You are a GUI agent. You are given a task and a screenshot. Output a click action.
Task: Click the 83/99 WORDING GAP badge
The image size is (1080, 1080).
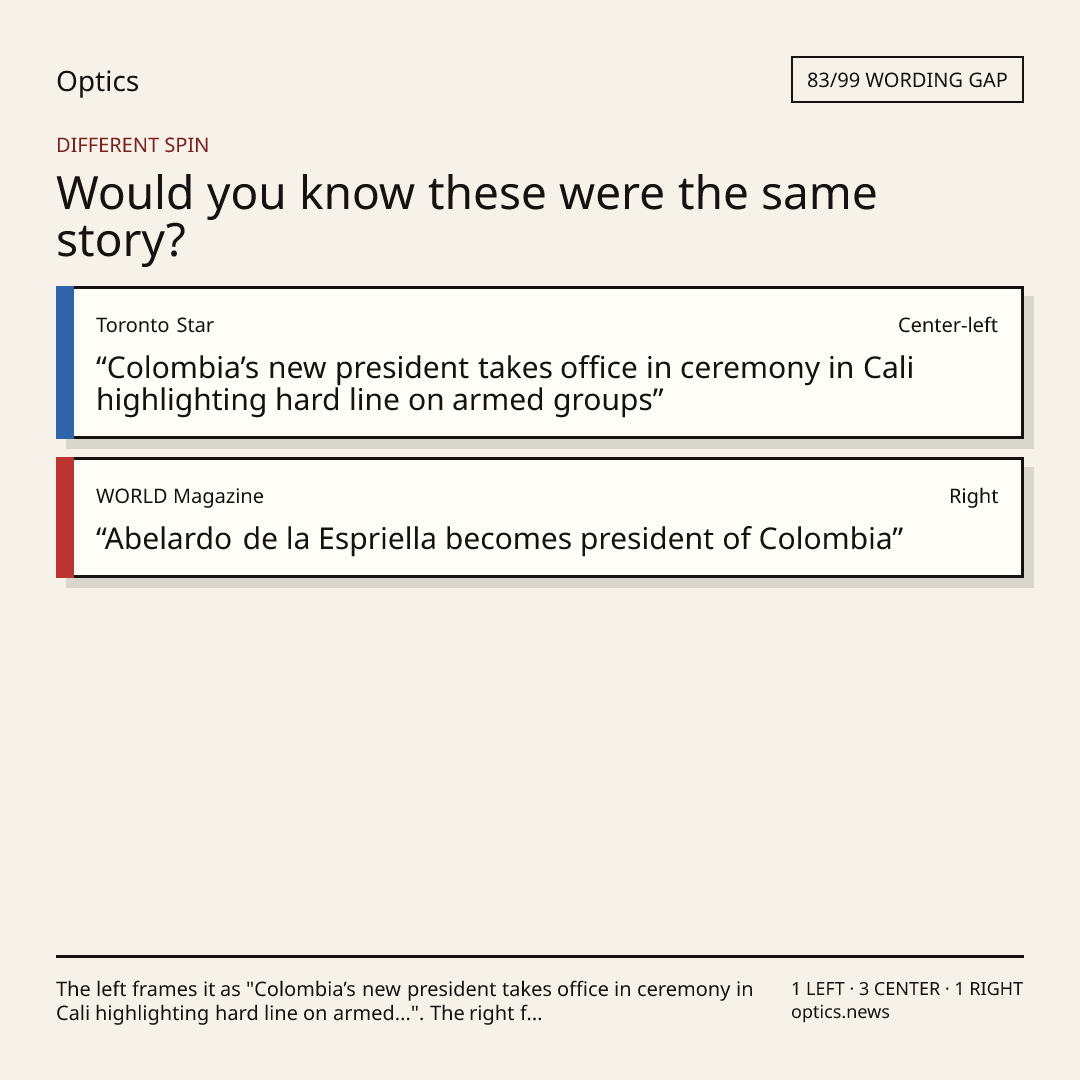tap(907, 80)
